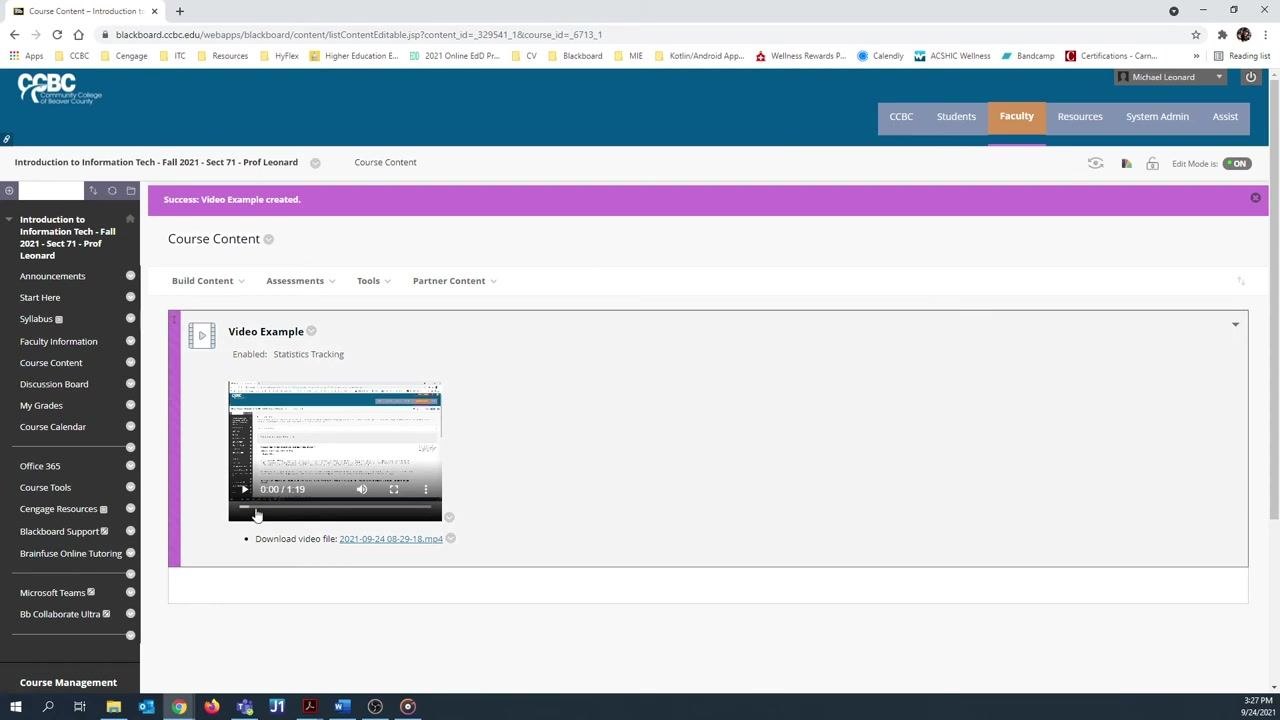Open options chevron beside Course Content heading
The image size is (1280, 720).
point(268,239)
